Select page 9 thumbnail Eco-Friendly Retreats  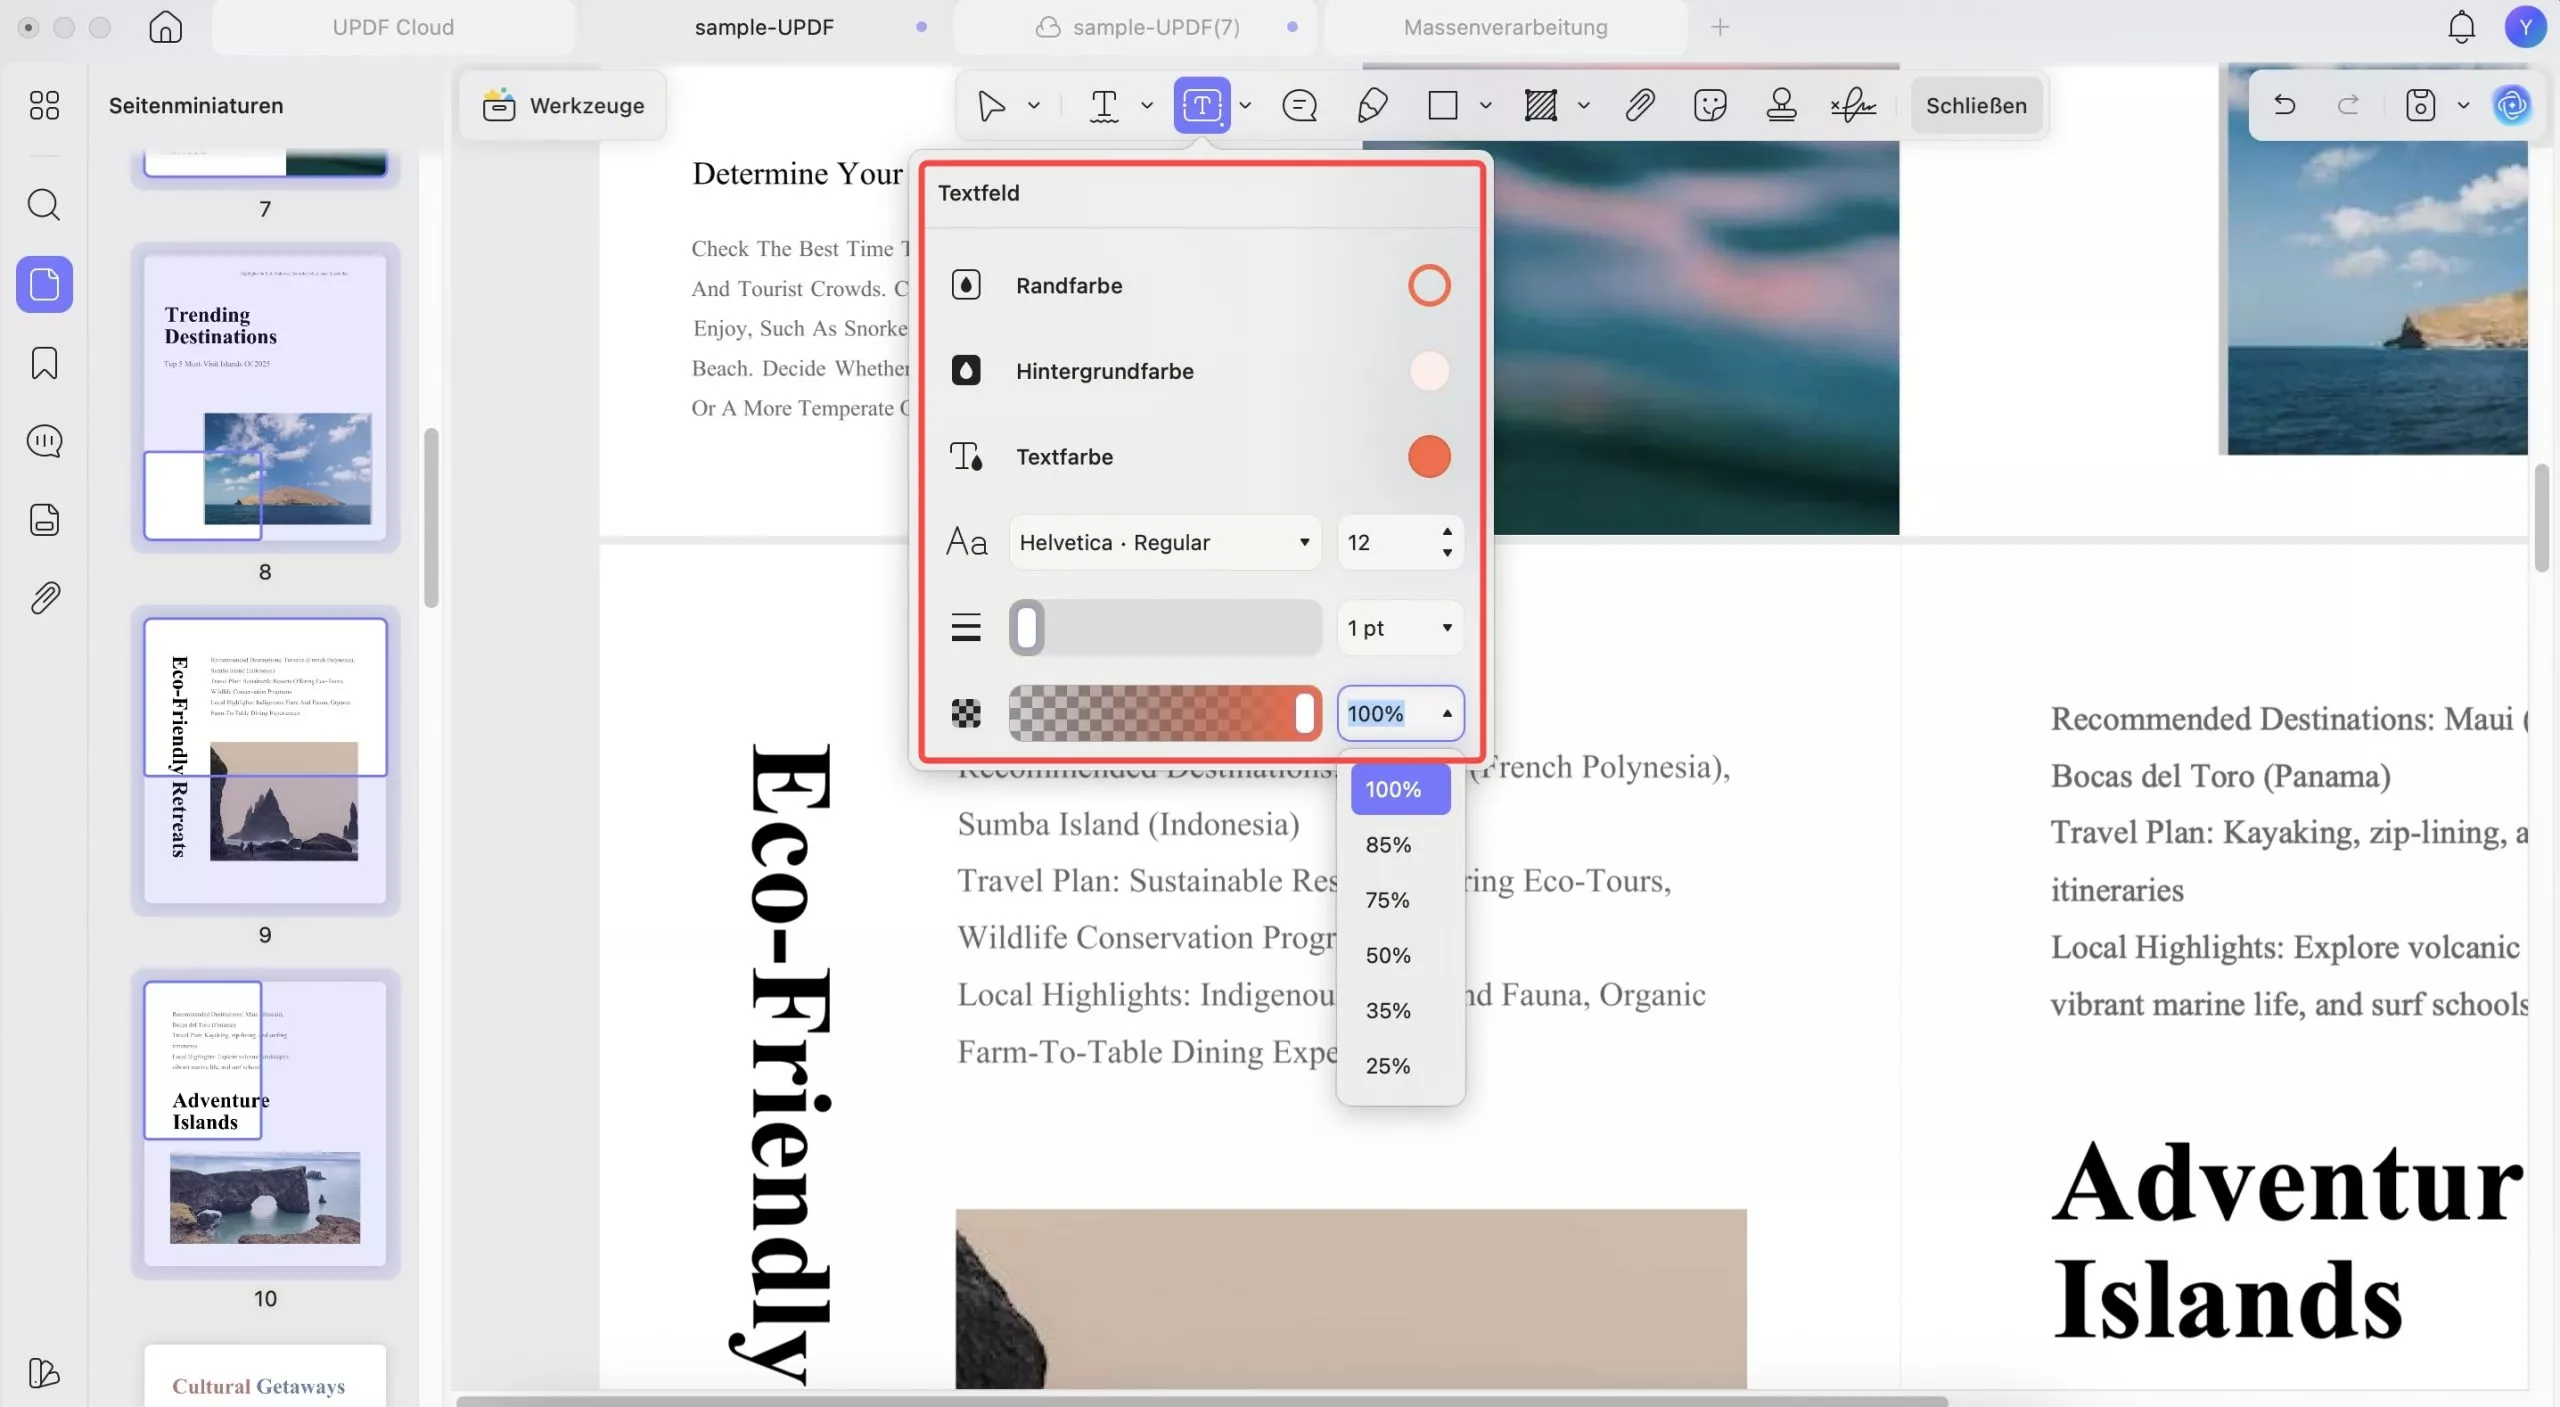pyautogui.click(x=265, y=761)
